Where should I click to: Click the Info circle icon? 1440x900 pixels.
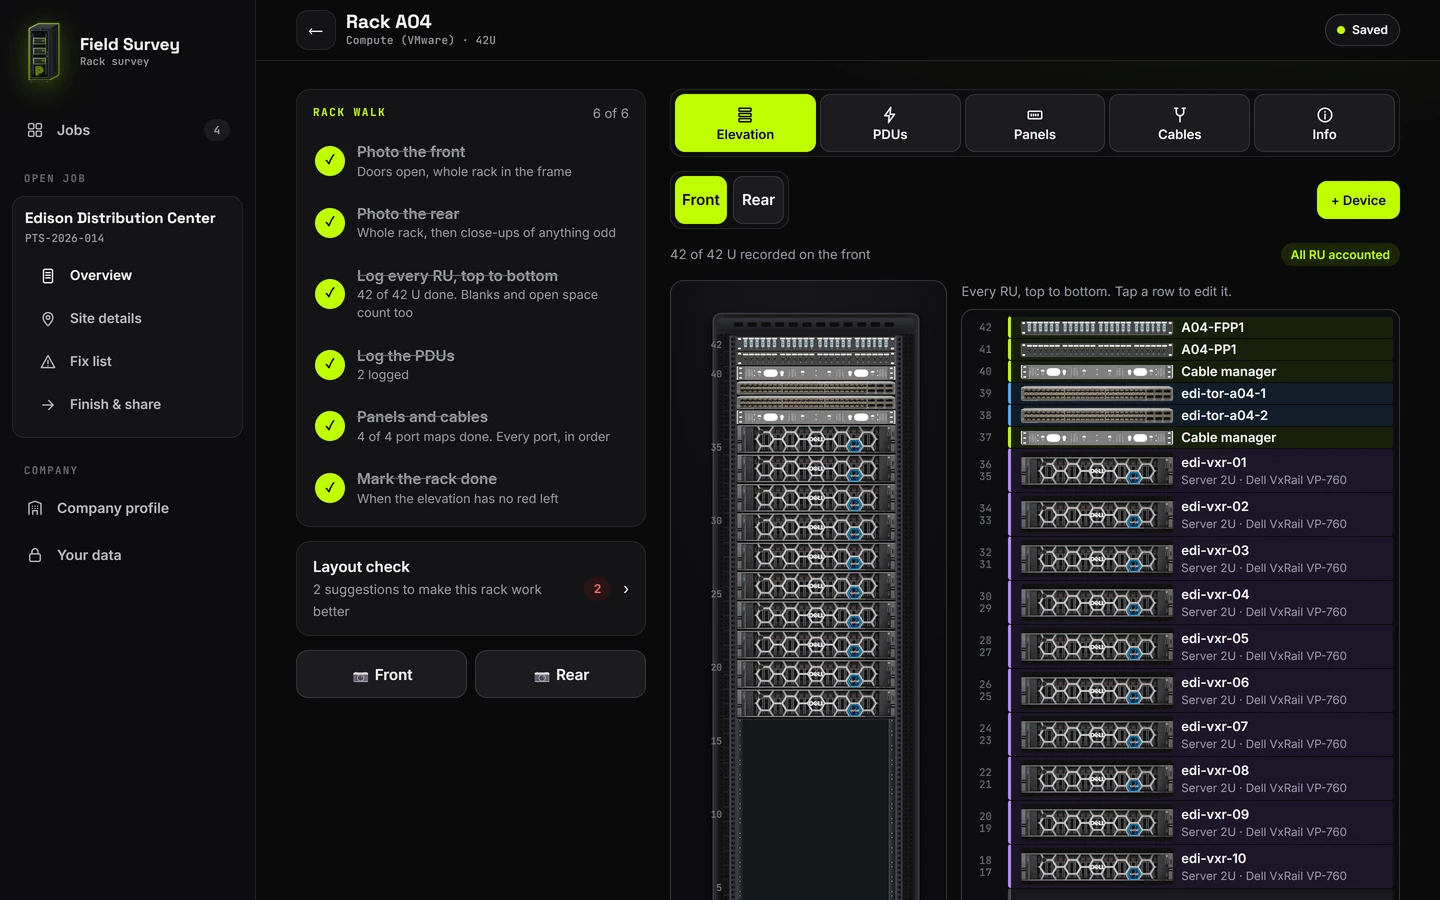[1325, 115]
